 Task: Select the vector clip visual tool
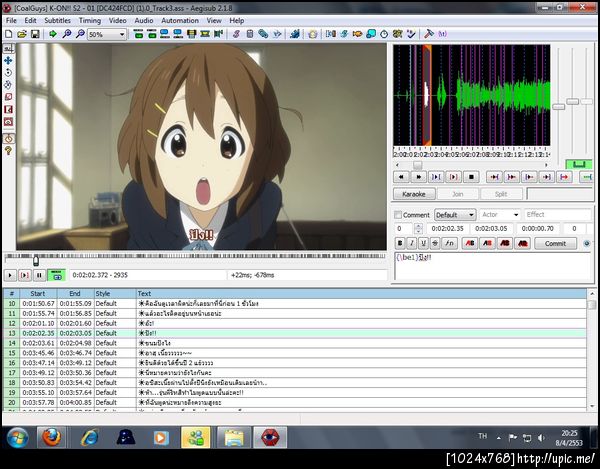[8, 122]
